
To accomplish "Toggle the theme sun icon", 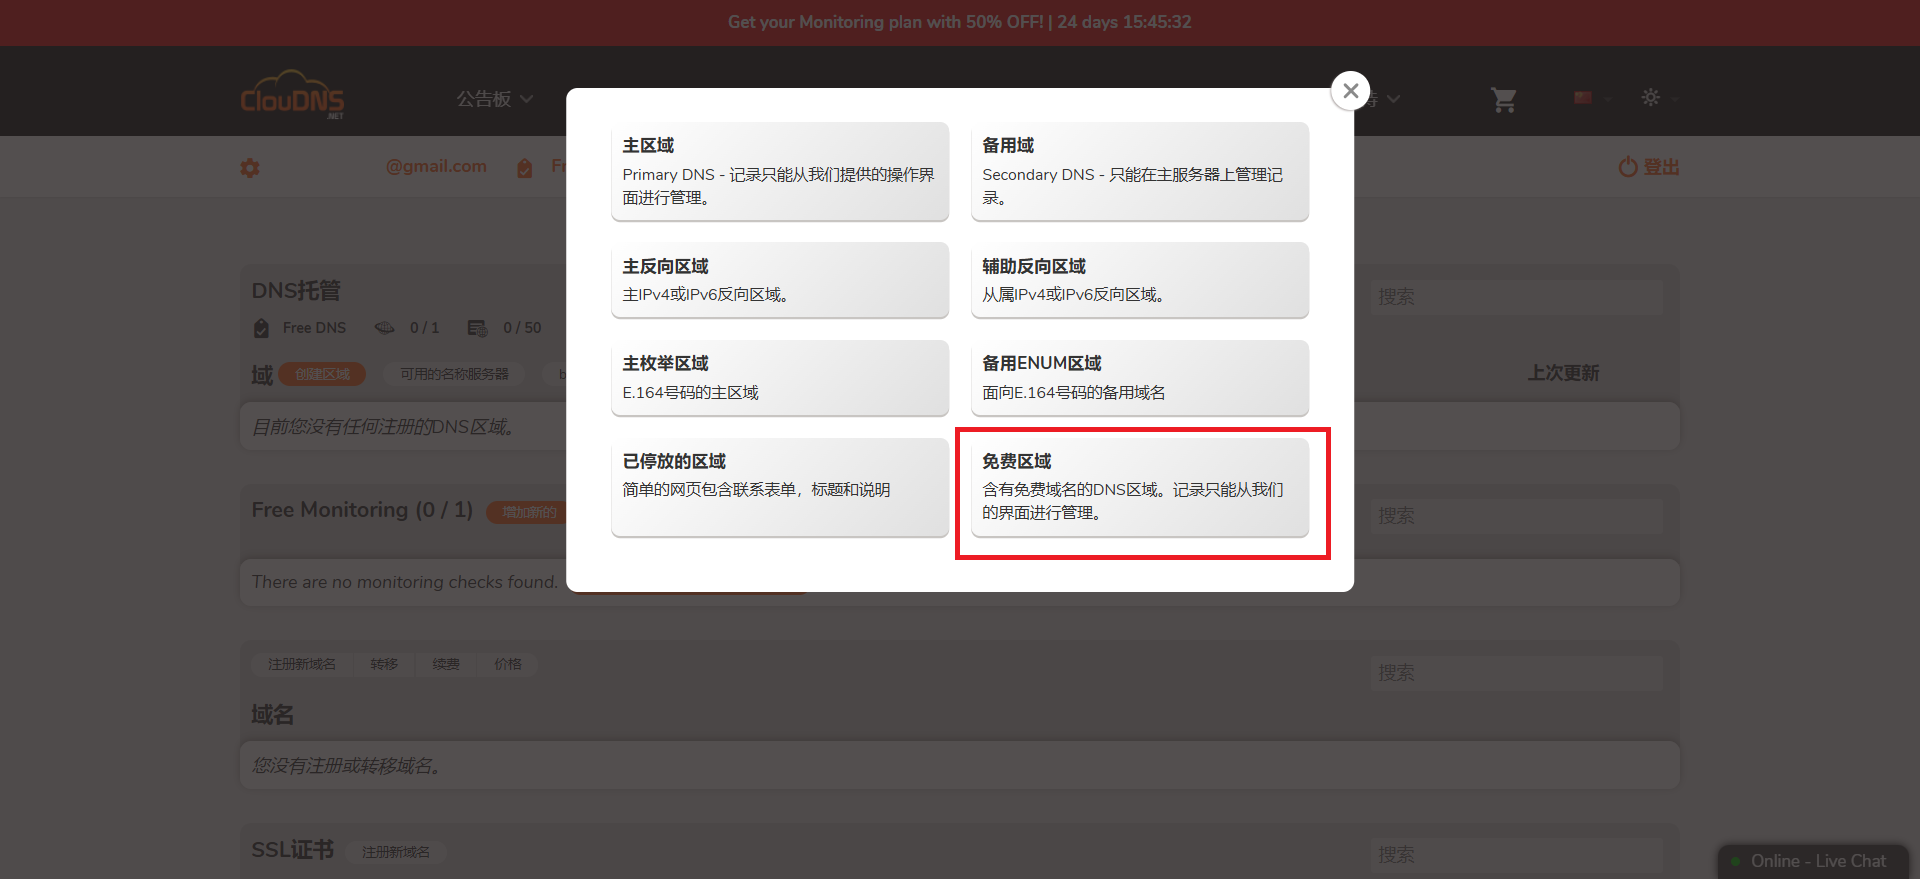I will point(1650,97).
